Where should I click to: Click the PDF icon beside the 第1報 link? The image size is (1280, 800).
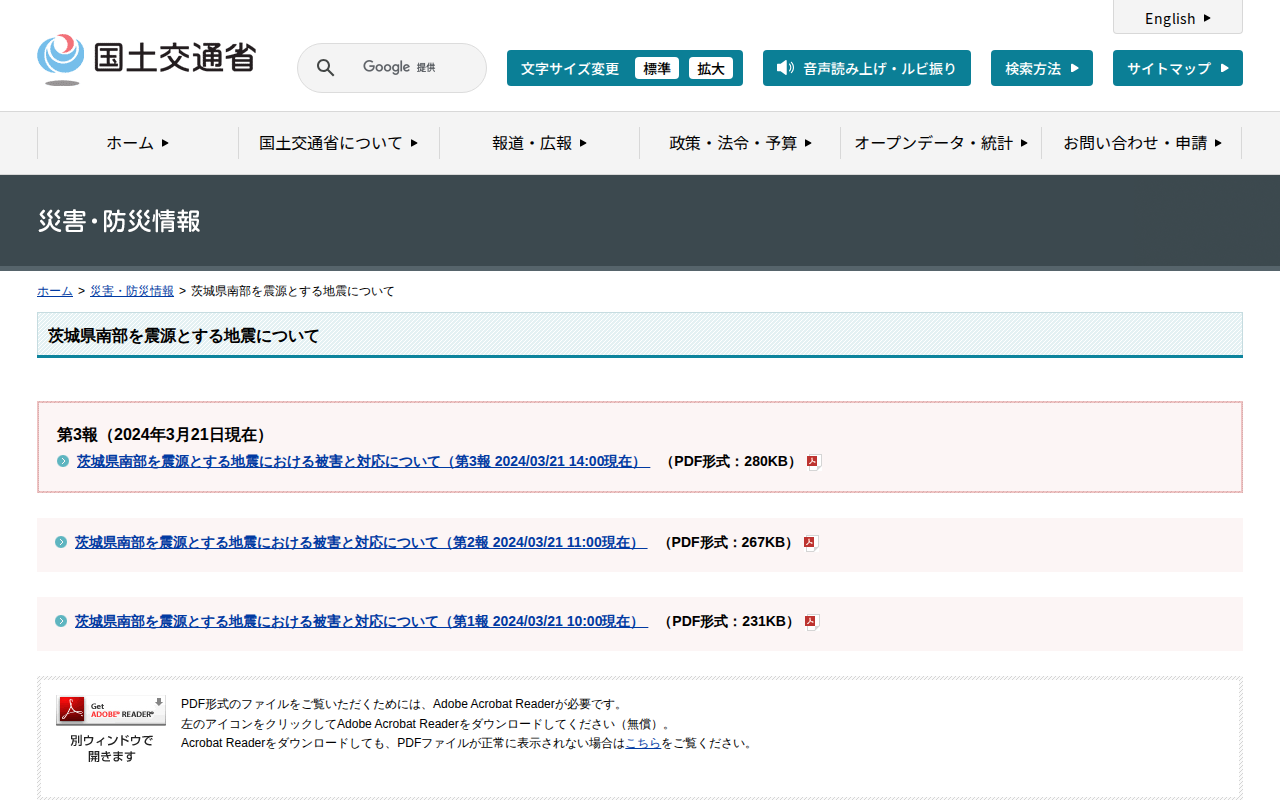pos(811,622)
